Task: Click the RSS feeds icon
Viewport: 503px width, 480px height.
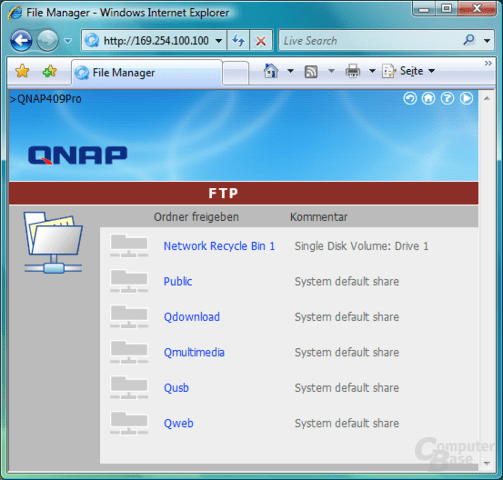Action: point(311,71)
